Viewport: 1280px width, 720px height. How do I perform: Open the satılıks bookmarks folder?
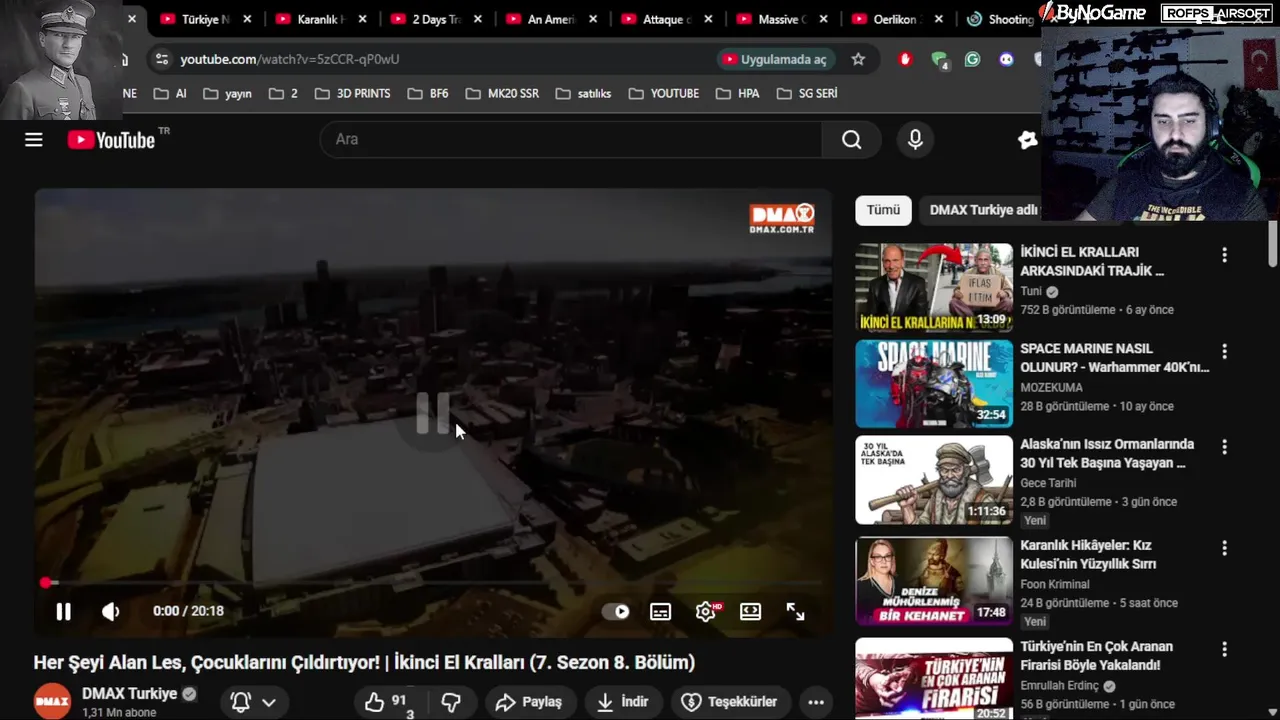583,93
